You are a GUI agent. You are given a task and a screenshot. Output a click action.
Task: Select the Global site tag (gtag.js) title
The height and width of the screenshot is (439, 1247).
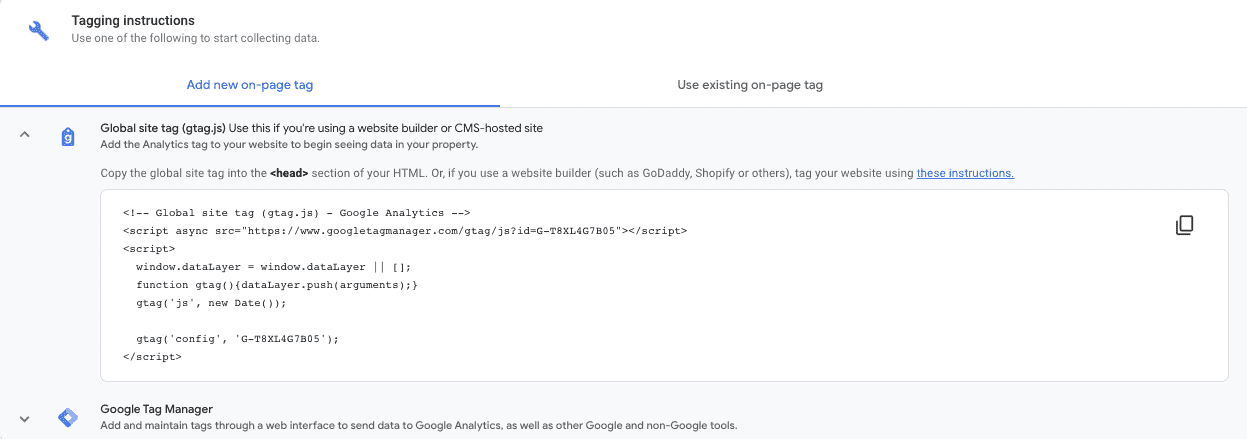[163, 128]
